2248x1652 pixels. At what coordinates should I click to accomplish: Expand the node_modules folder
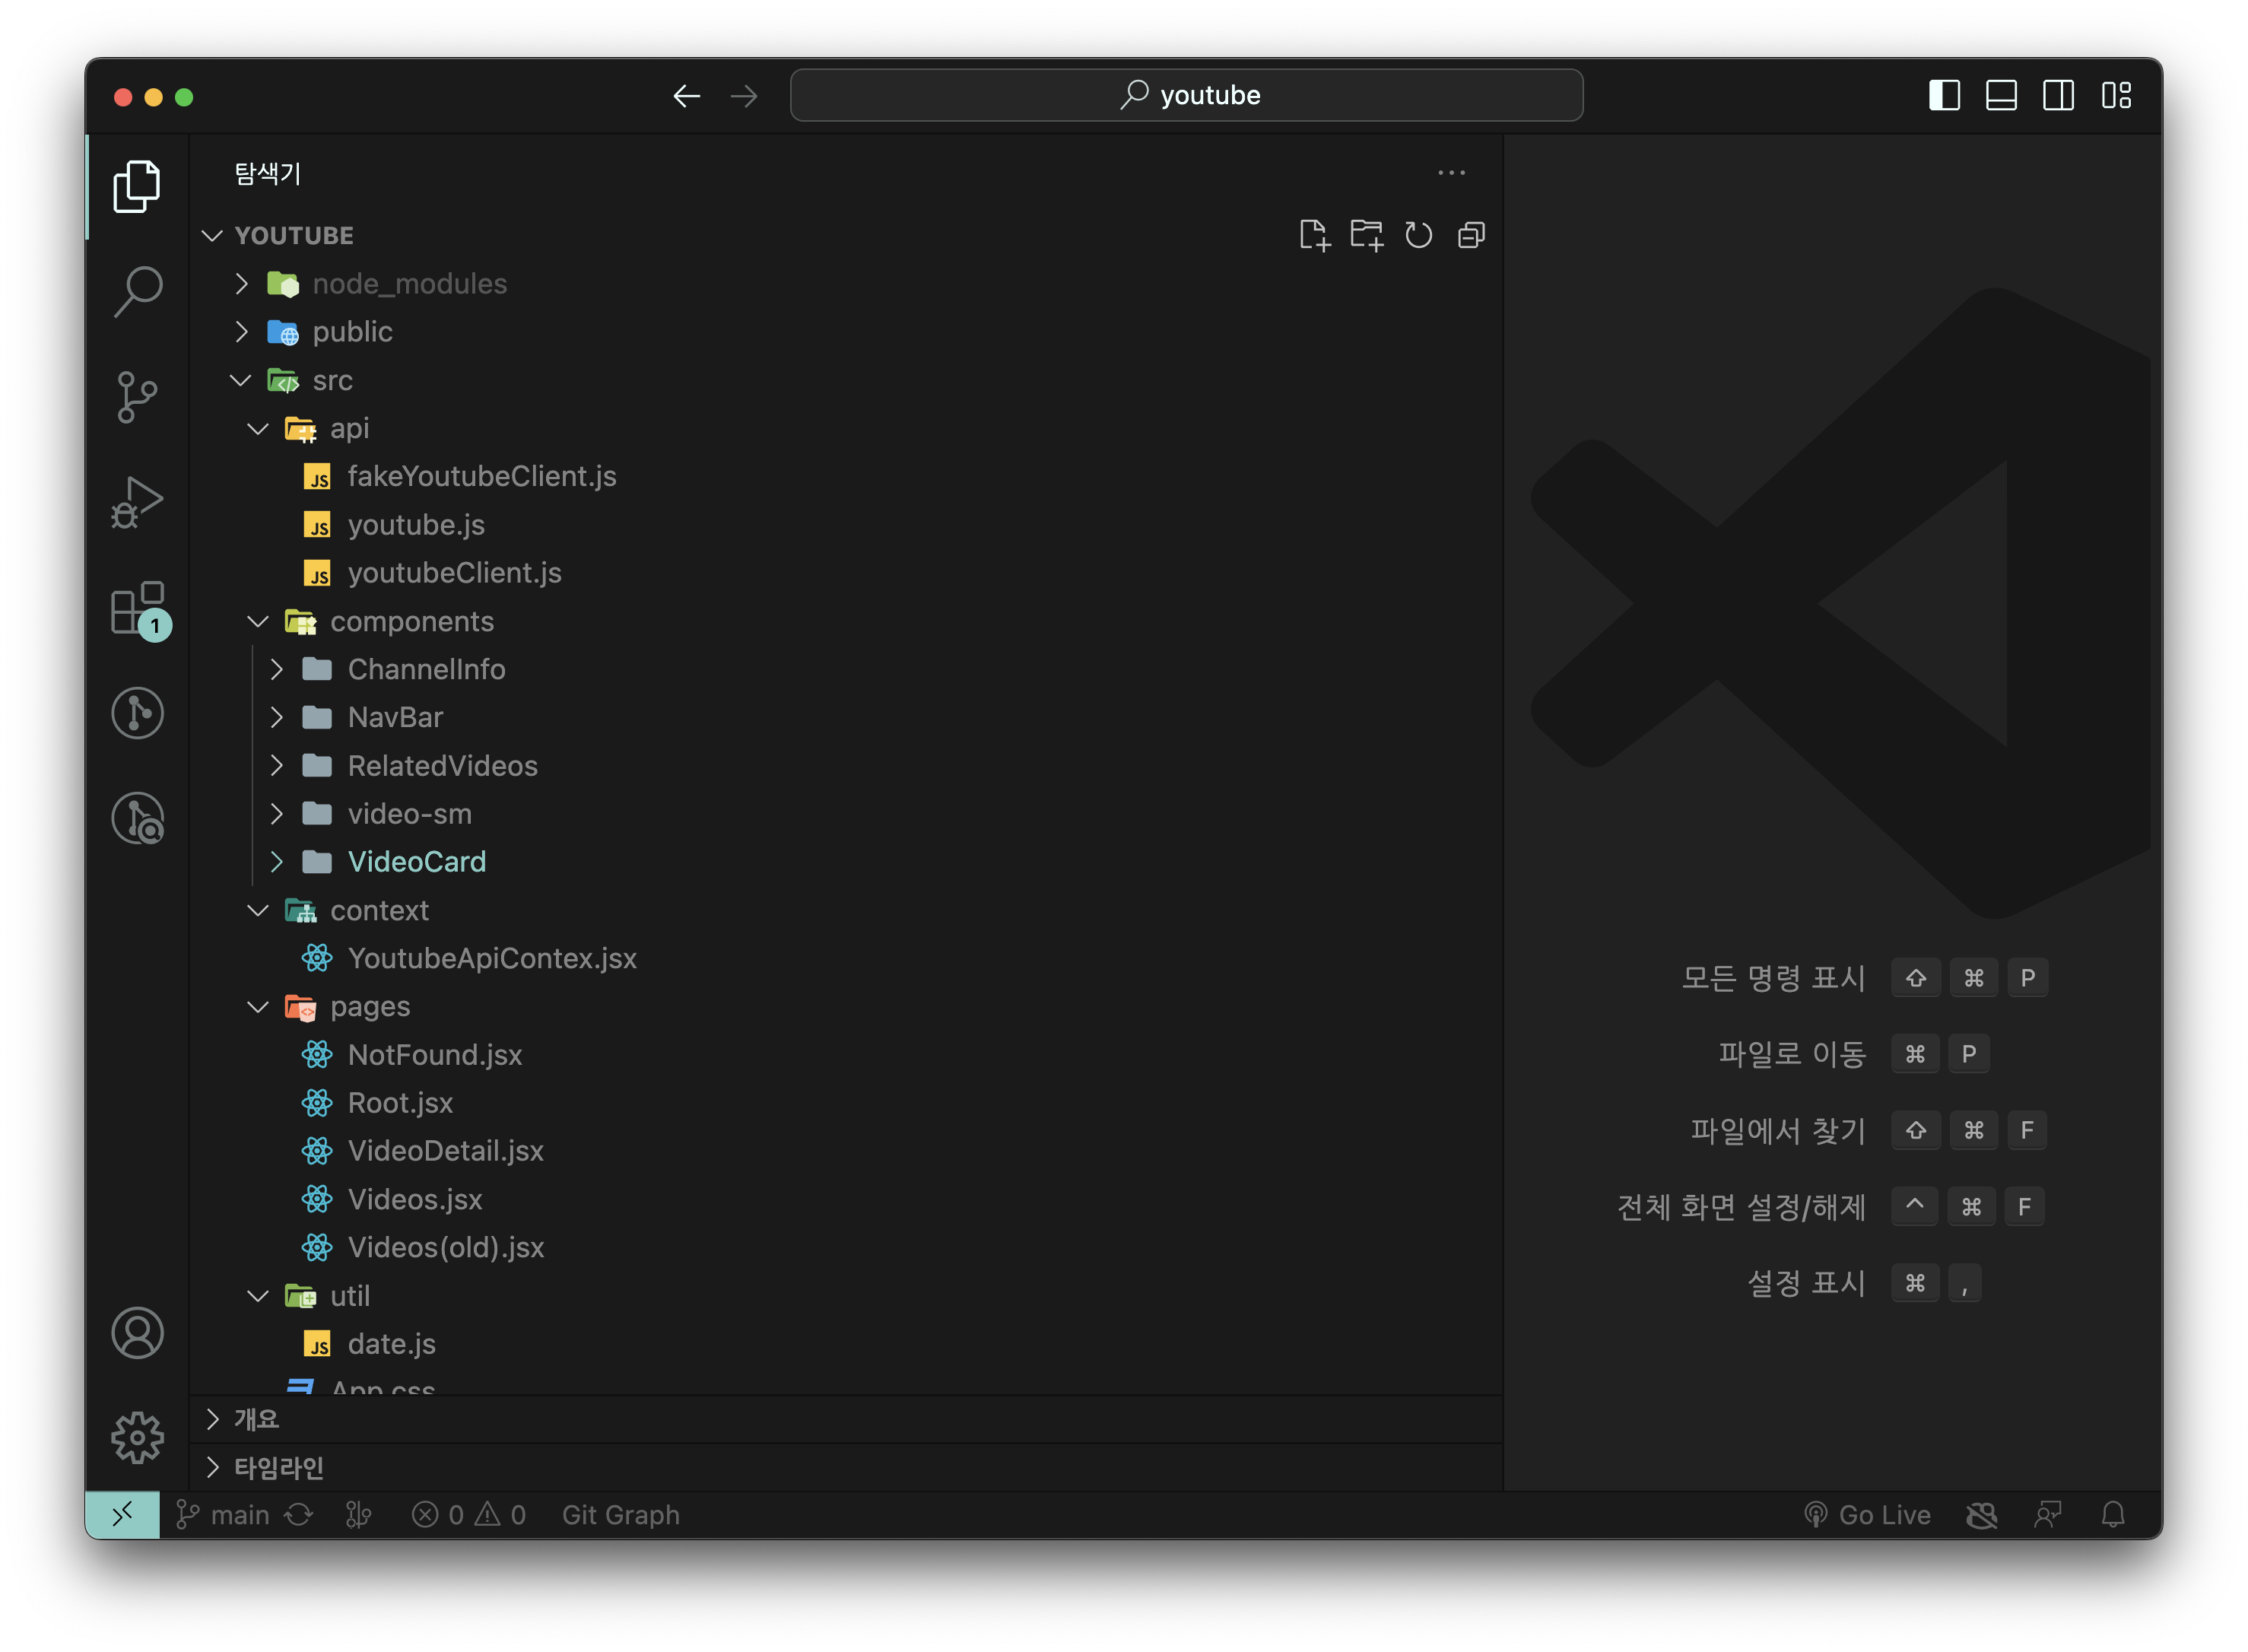[241, 283]
